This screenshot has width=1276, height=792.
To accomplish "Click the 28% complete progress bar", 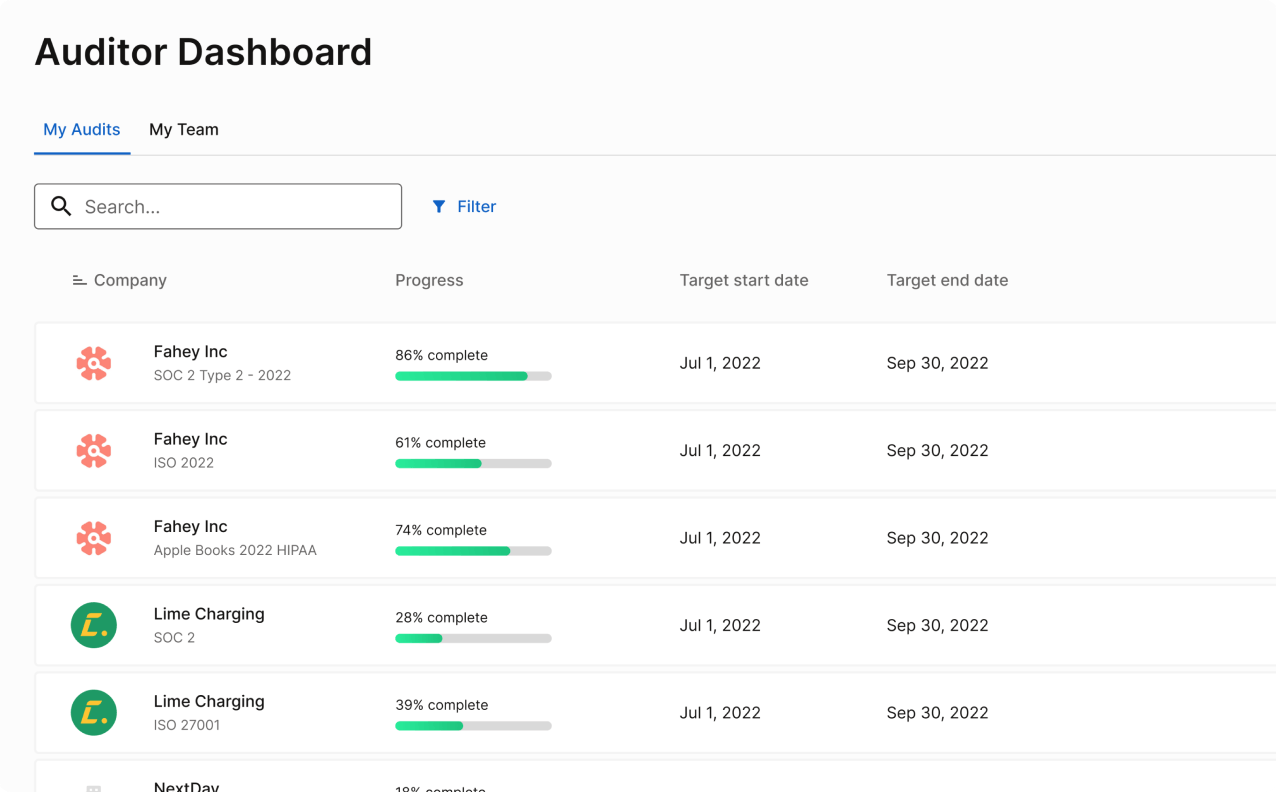I will point(473,638).
